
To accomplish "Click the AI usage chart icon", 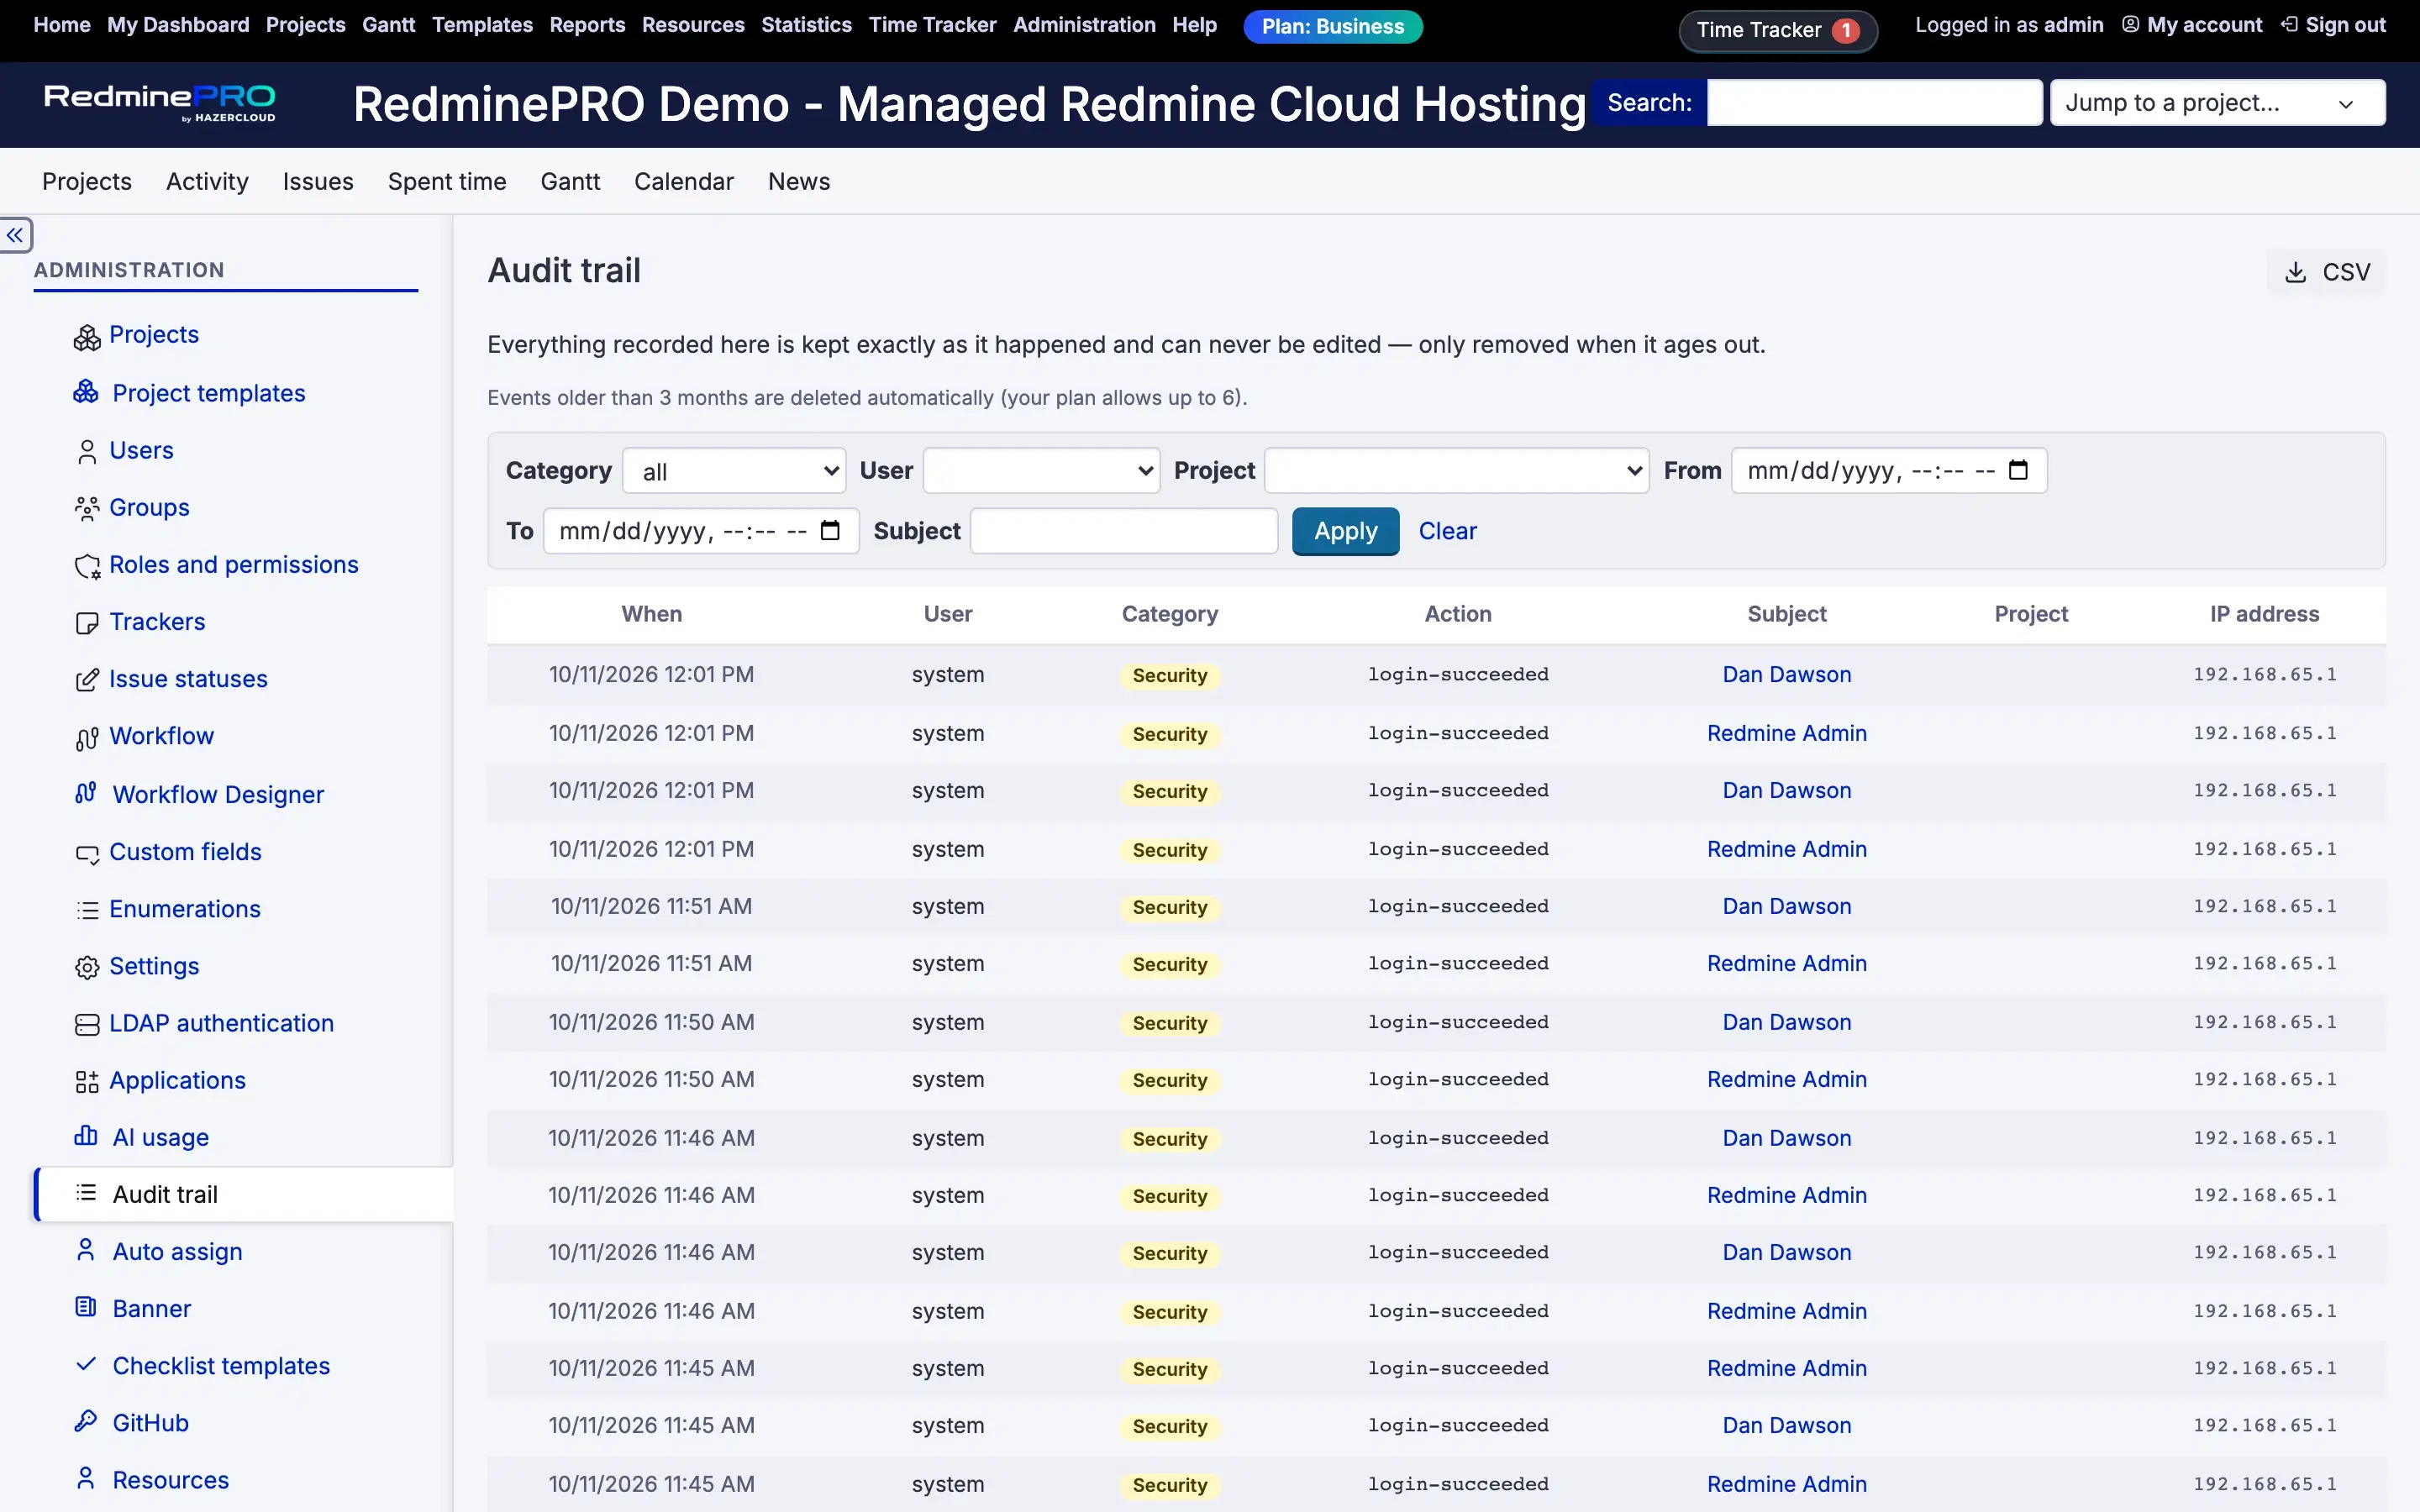I will click(86, 1136).
